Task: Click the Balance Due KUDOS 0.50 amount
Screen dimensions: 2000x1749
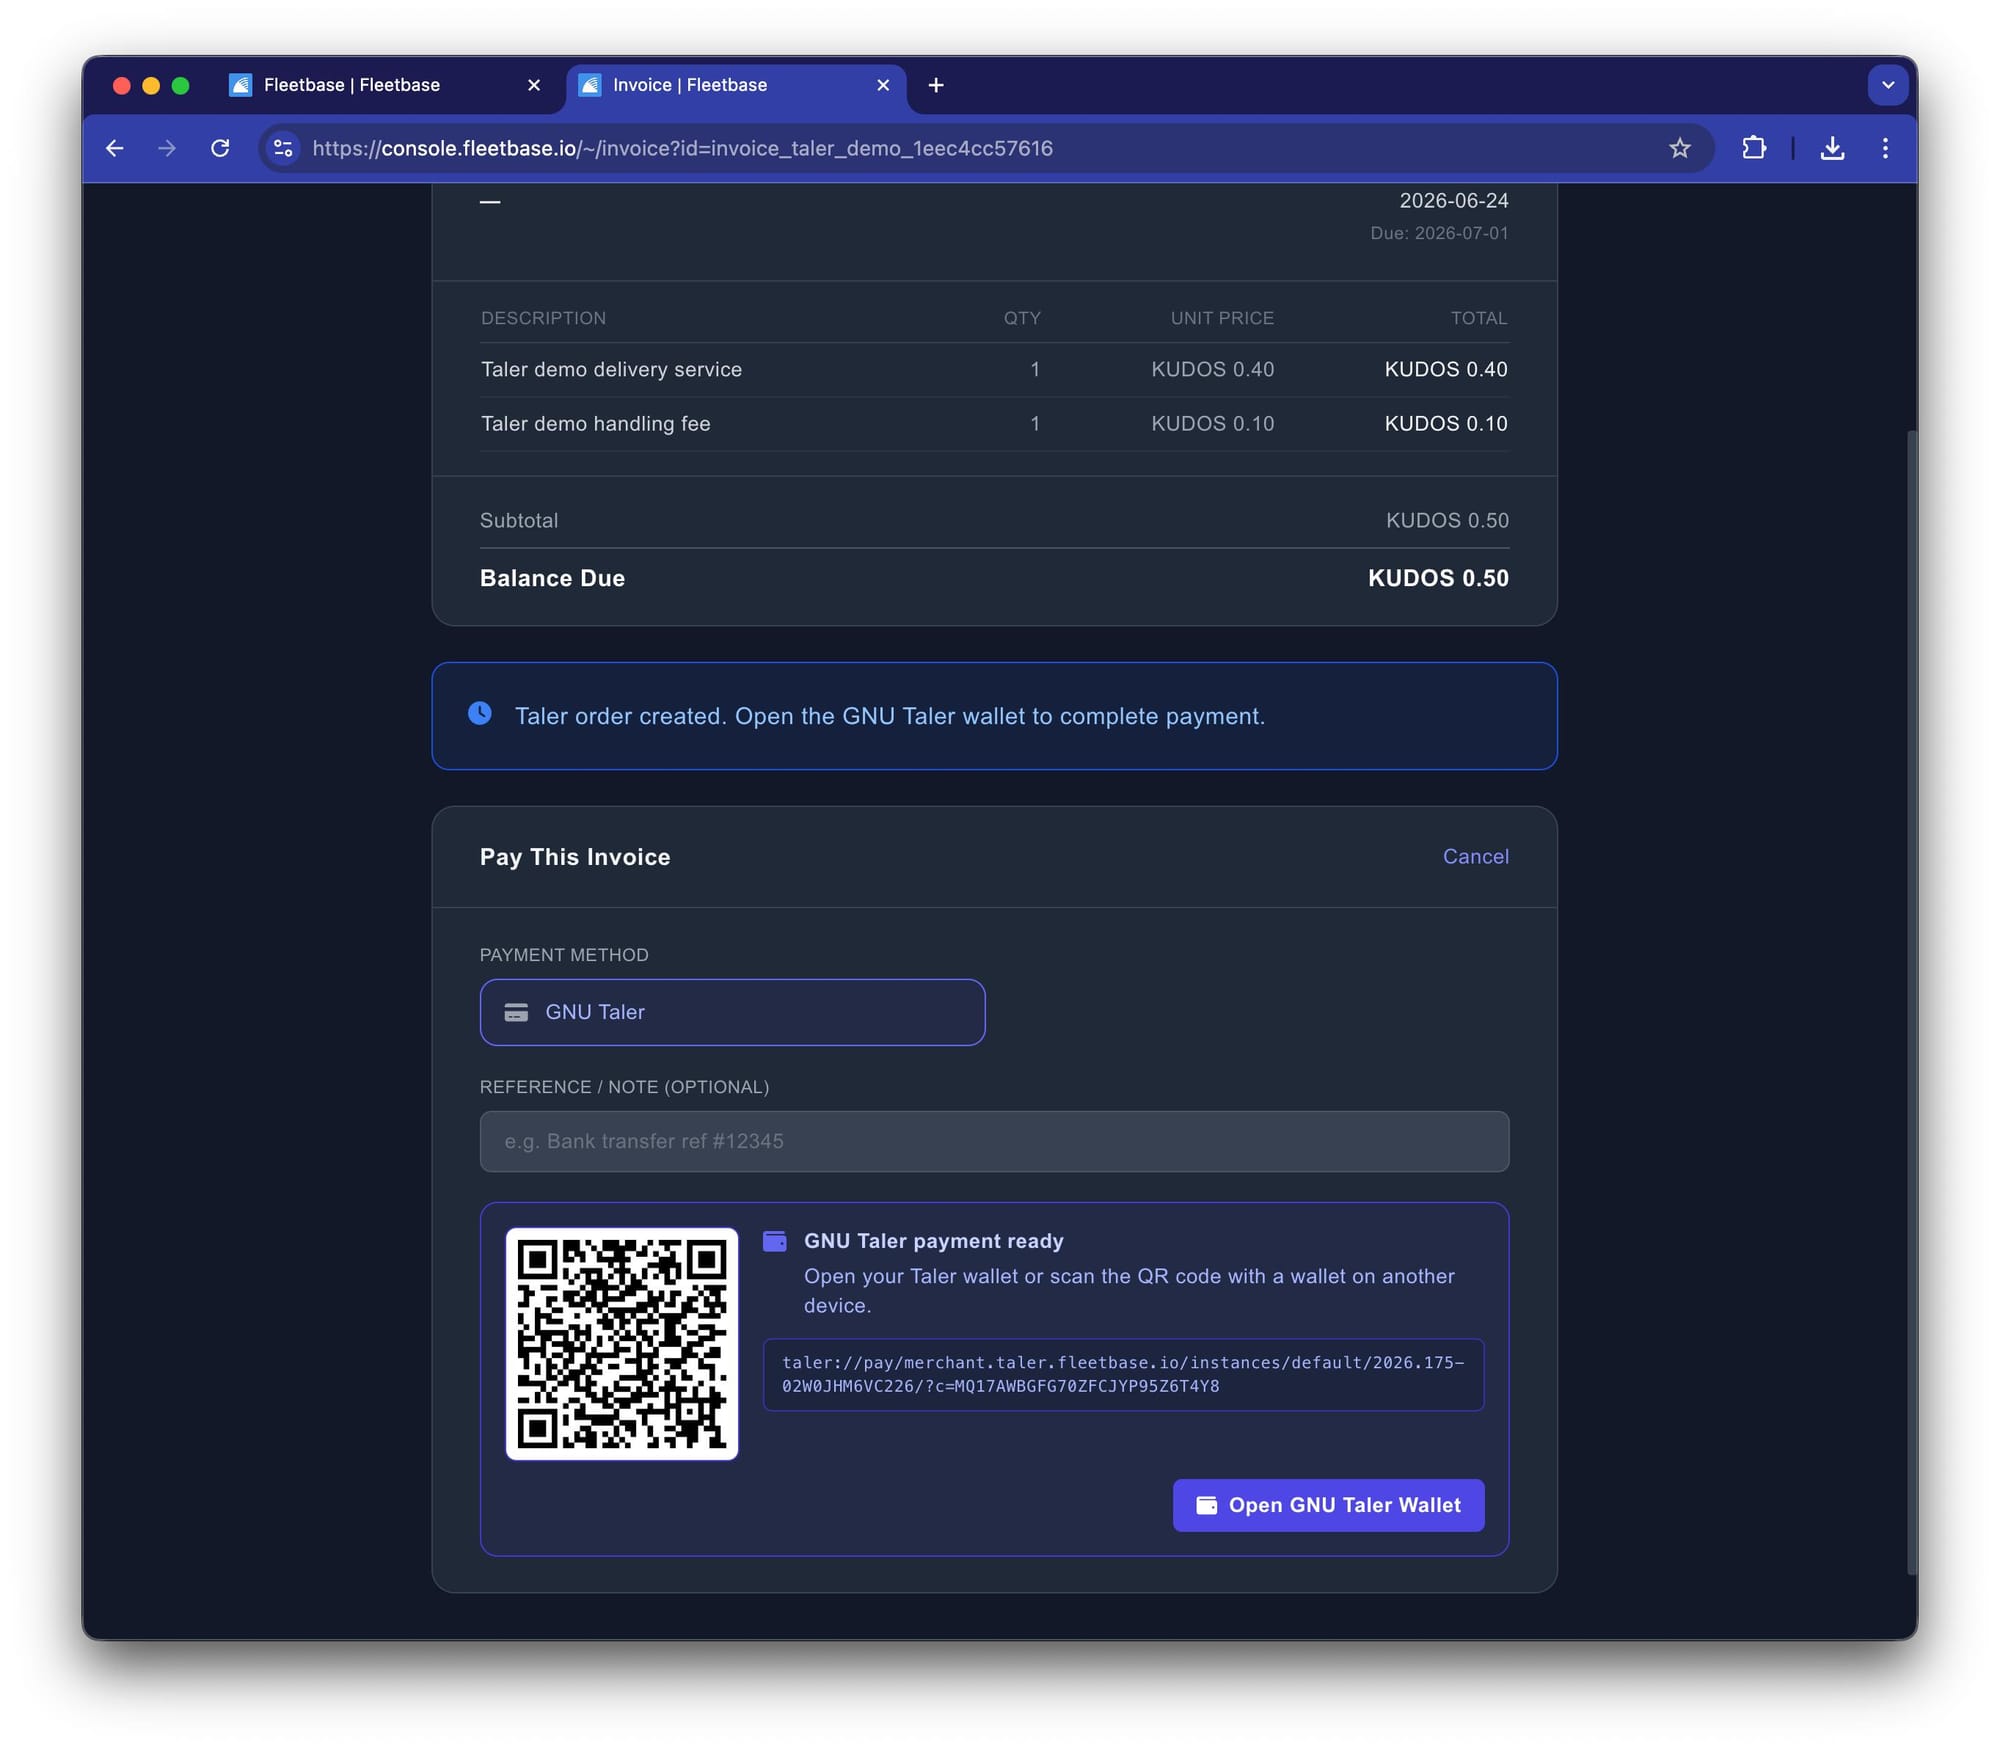Action: [x=1438, y=578]
